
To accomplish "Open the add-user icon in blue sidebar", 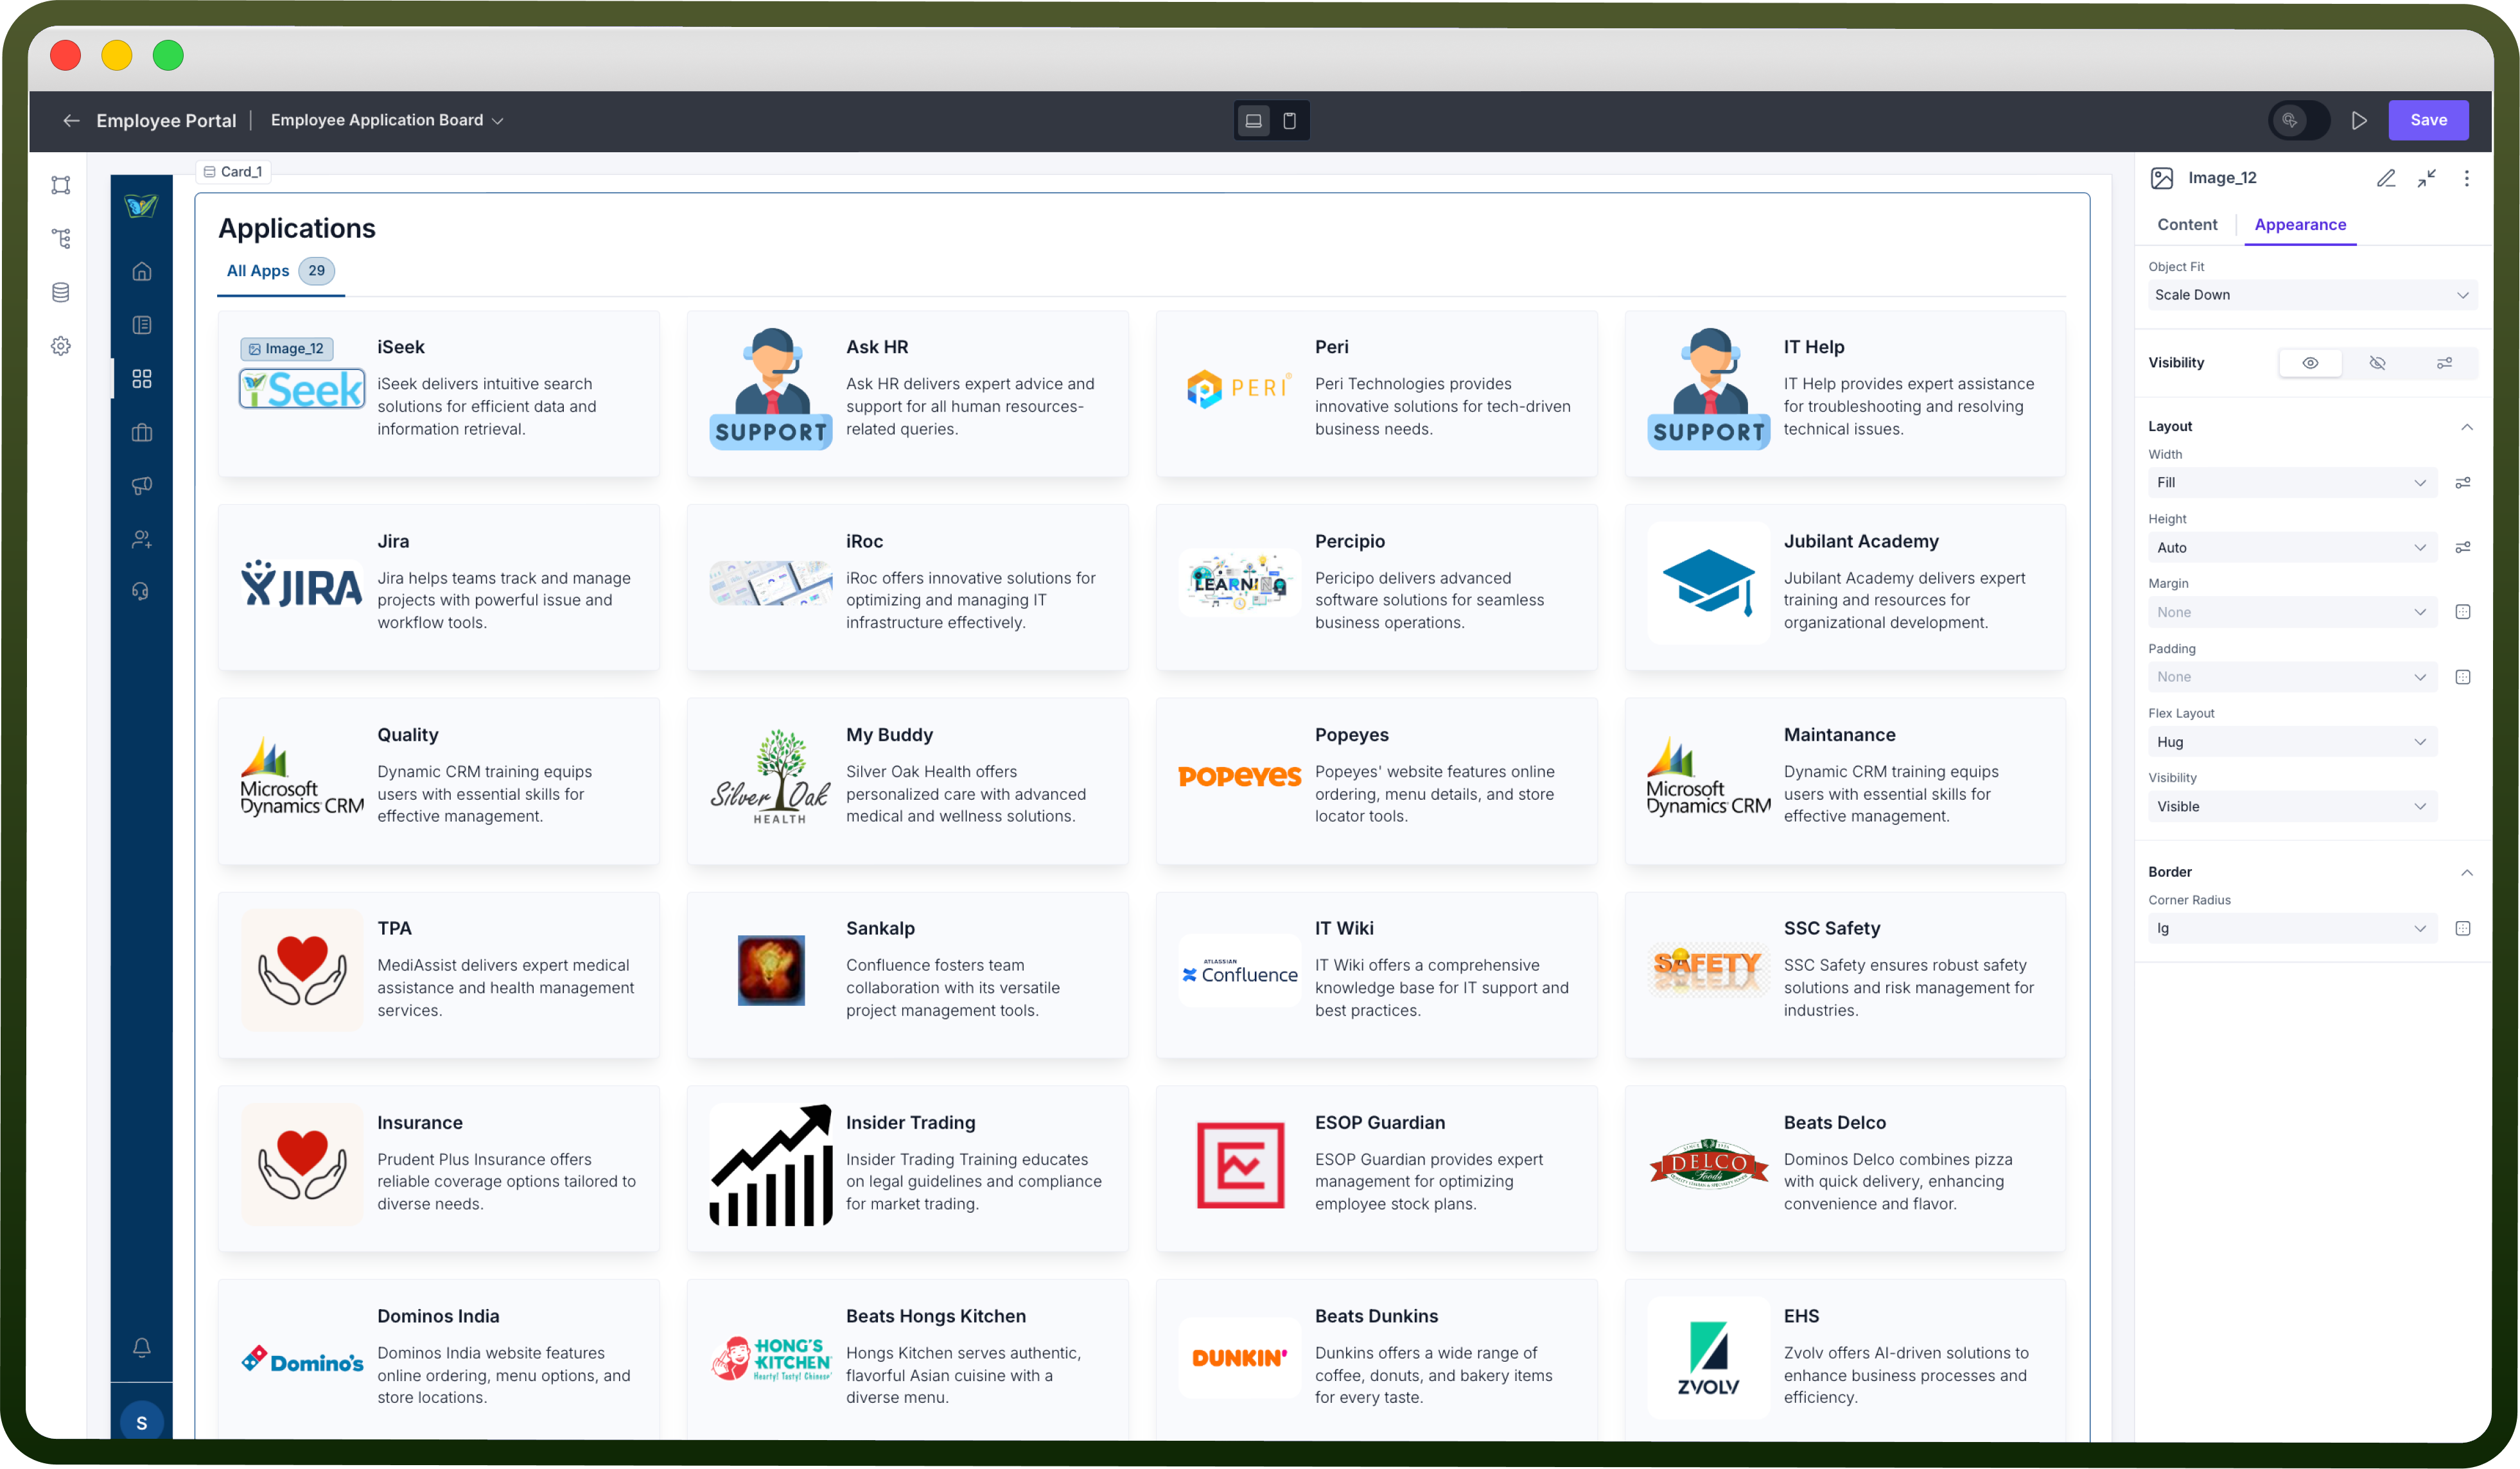I will 142,540.
